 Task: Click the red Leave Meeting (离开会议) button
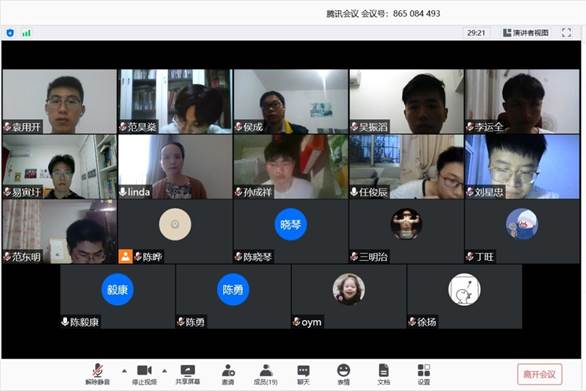pos(539,374)
